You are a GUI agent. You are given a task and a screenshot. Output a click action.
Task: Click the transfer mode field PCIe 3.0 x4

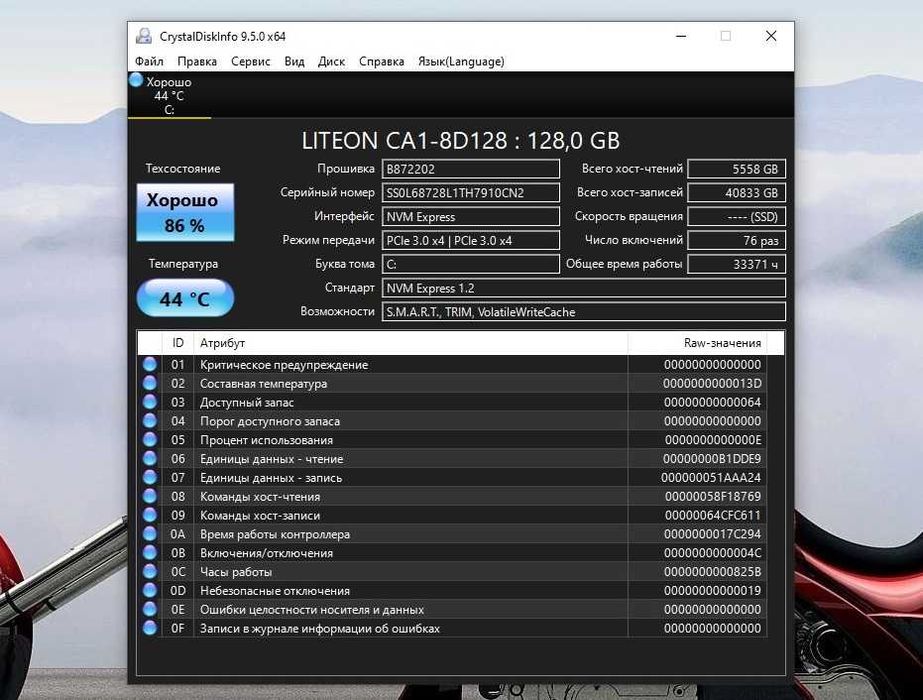coord(470,240)
